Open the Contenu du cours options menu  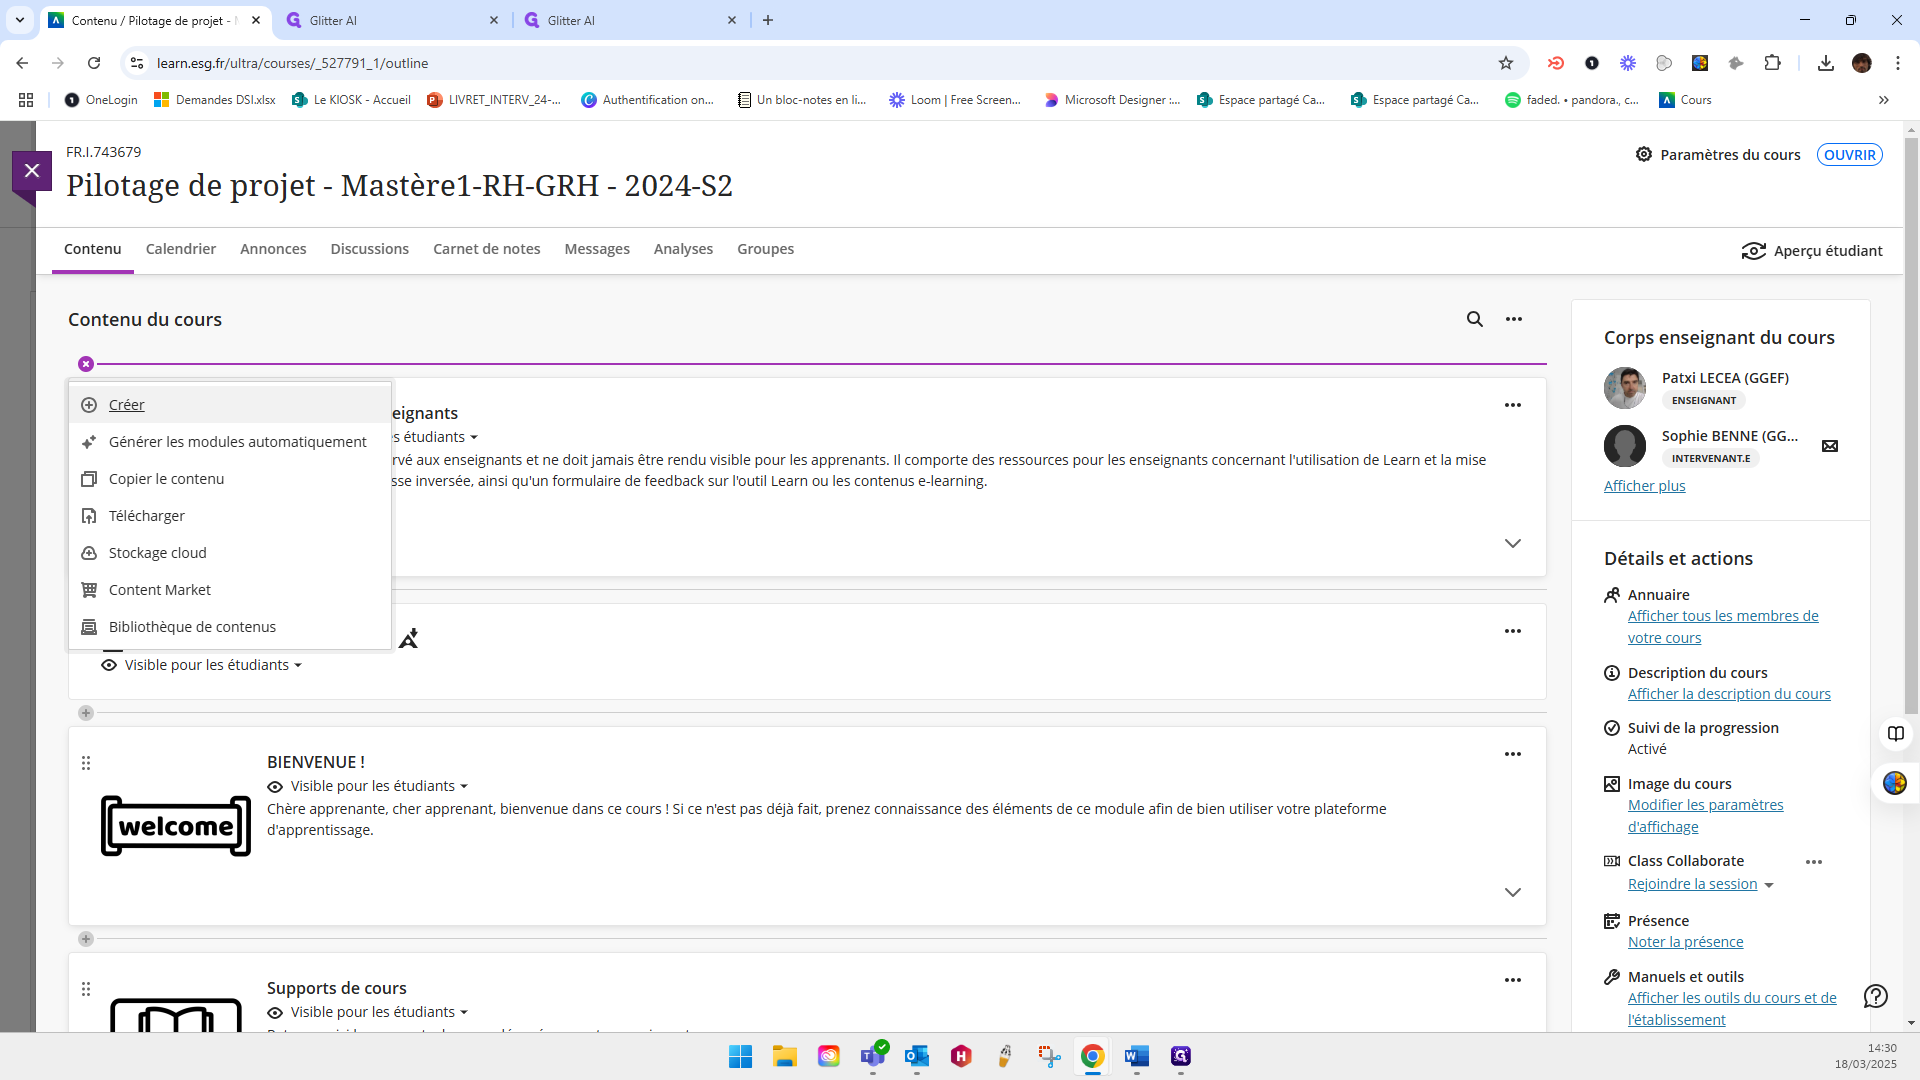click(1514, 319)
